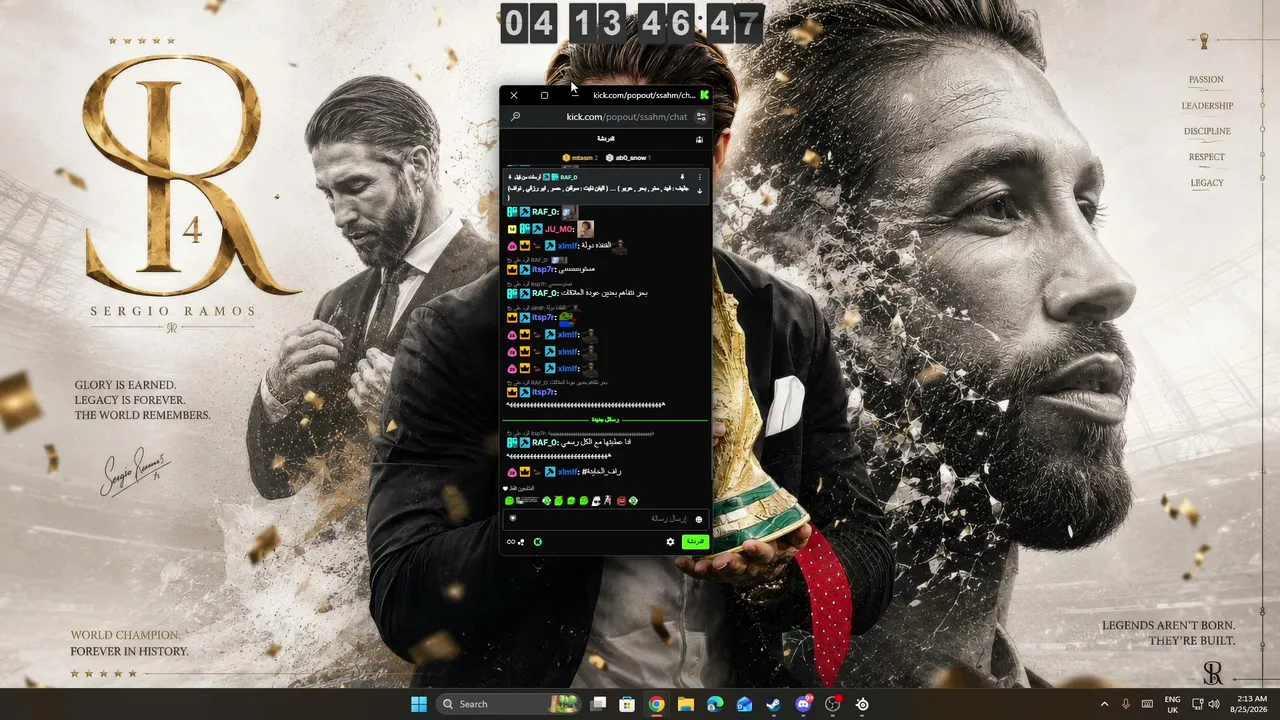Open OBS Studio from taskbar
Screen dimensions: 1280x720
[833, 704]
